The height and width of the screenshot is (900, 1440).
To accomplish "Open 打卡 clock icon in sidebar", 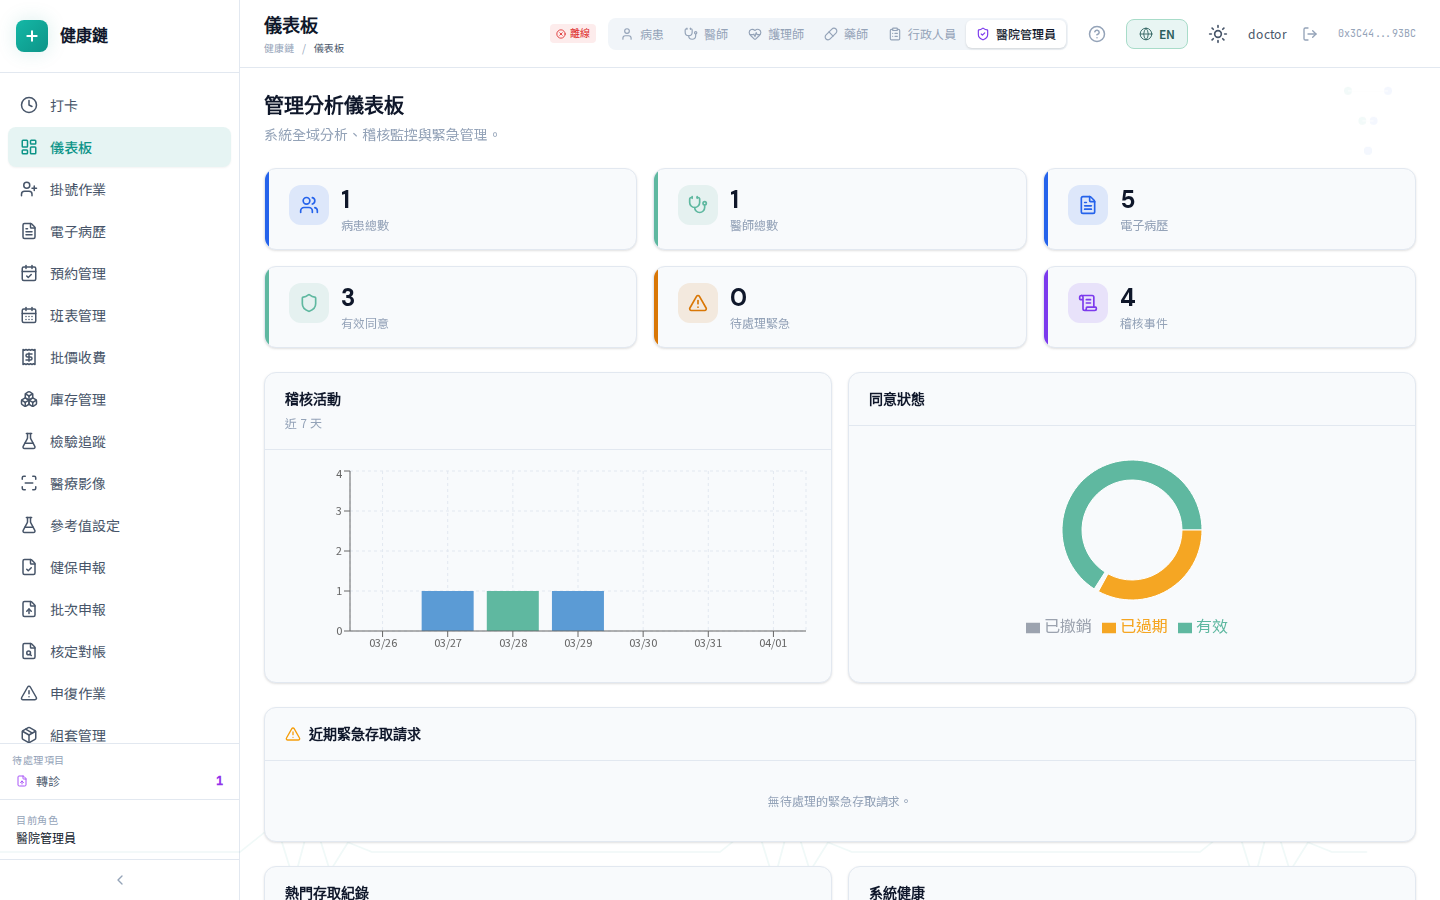I will click(x=29, y=105).
